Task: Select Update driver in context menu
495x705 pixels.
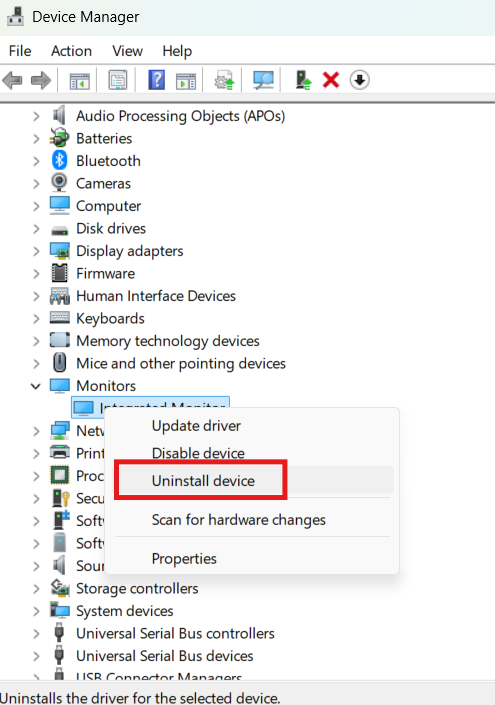Action: (x=196, y=426)
